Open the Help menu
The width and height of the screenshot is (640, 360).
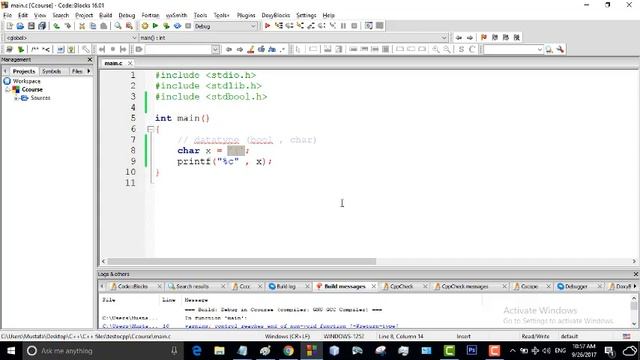click(x=329, y=15)
